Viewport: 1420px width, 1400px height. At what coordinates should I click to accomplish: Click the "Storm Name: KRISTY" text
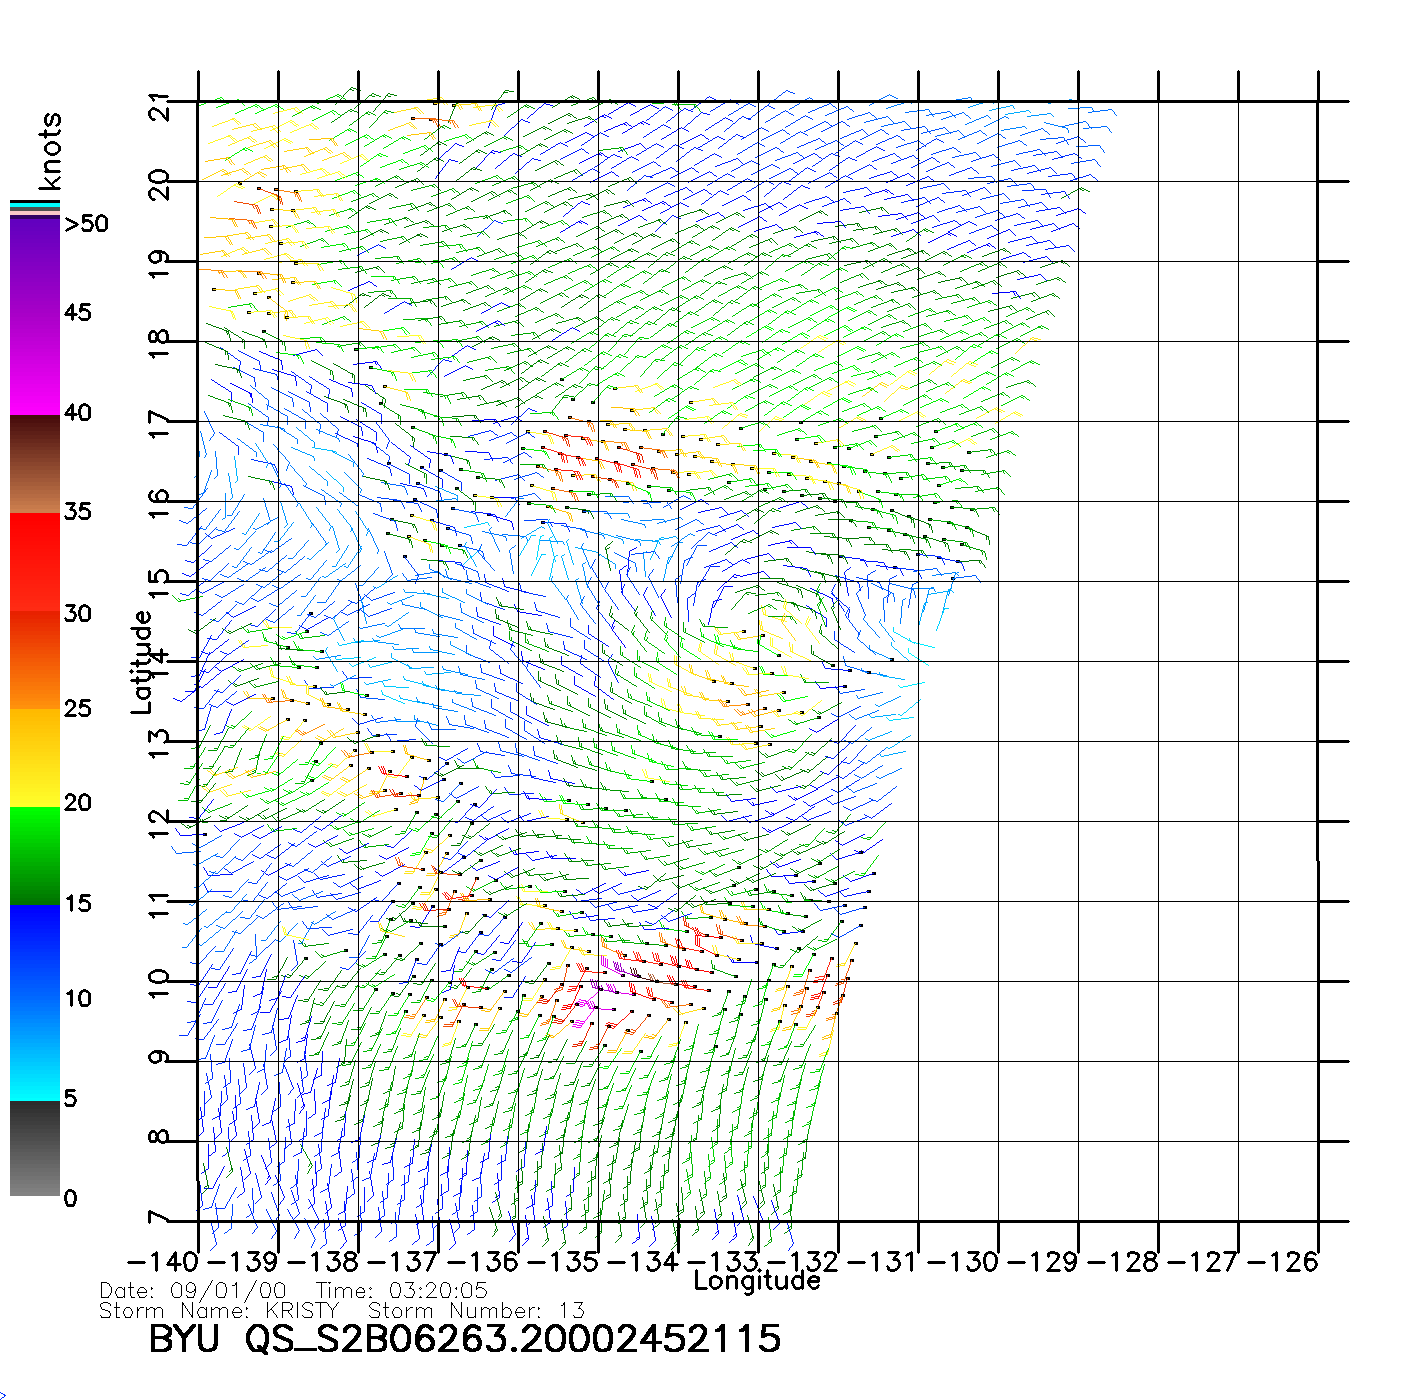[x=220, y=1311]
